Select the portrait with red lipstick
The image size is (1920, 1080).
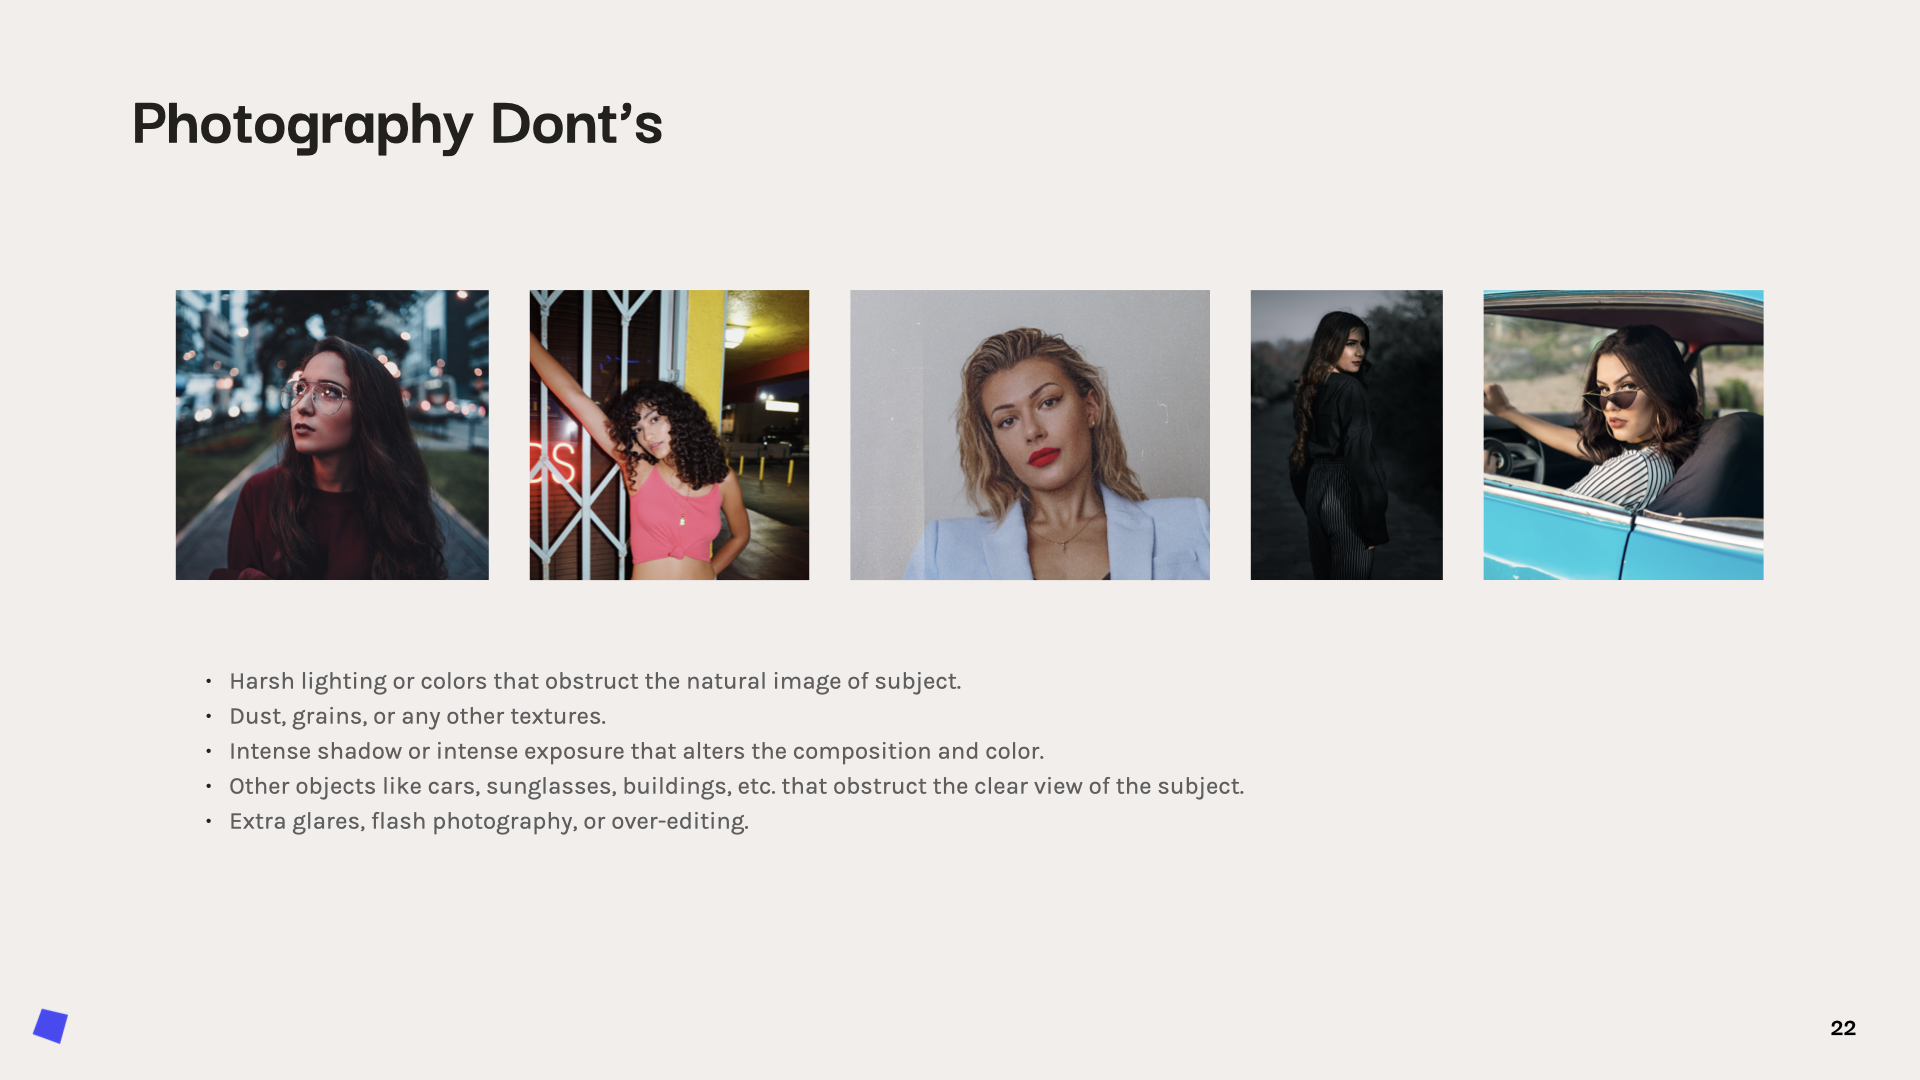1029,435
